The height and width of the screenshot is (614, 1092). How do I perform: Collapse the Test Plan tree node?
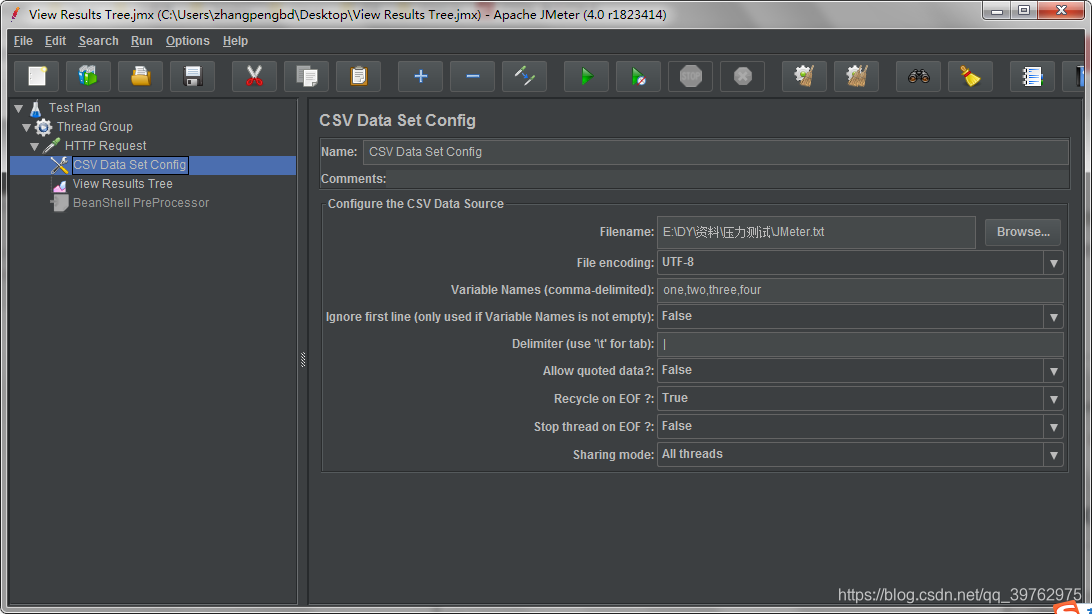click(x=19, y=109)
